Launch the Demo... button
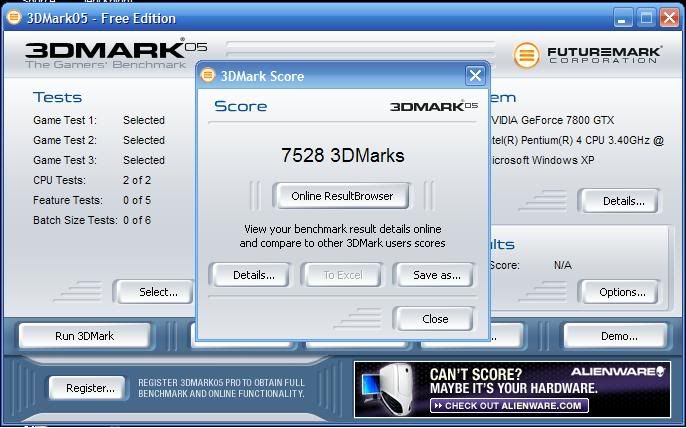This screenshot has width=686, height=428. (616, 336)
